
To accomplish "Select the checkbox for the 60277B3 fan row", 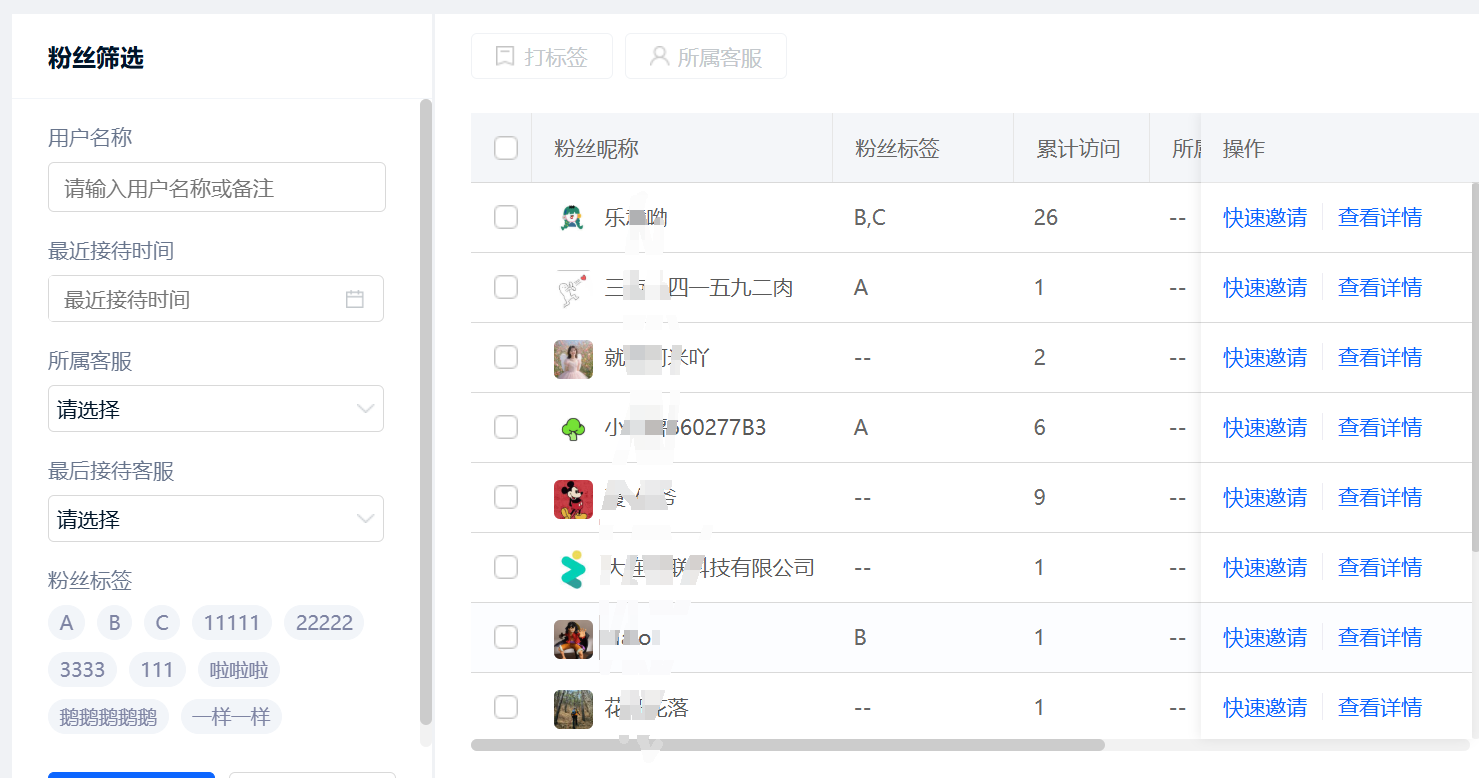I will 506,427.
